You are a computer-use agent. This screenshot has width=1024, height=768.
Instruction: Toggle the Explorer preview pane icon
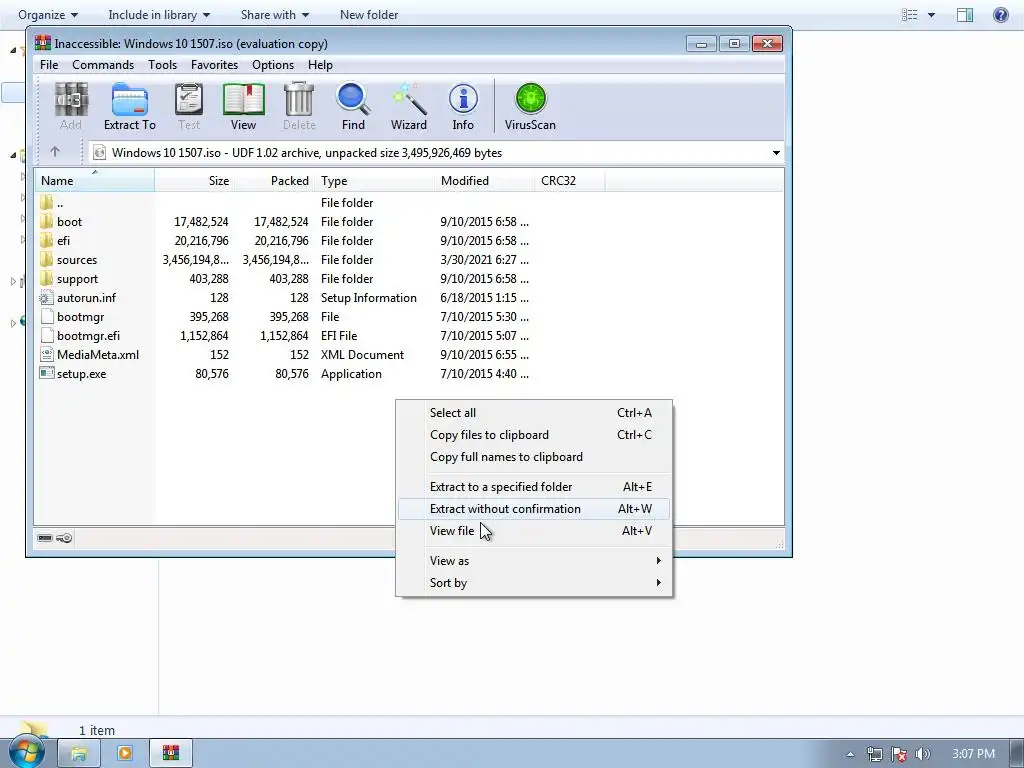[965, 14]
